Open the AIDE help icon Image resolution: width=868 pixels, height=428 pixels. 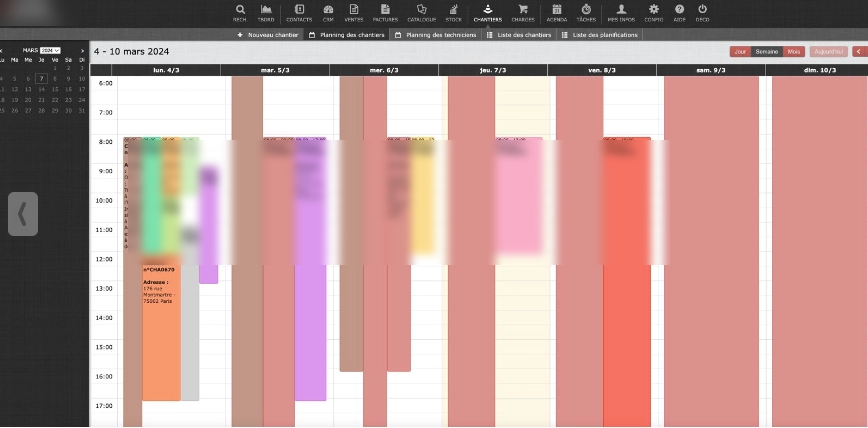coord(679,13)
